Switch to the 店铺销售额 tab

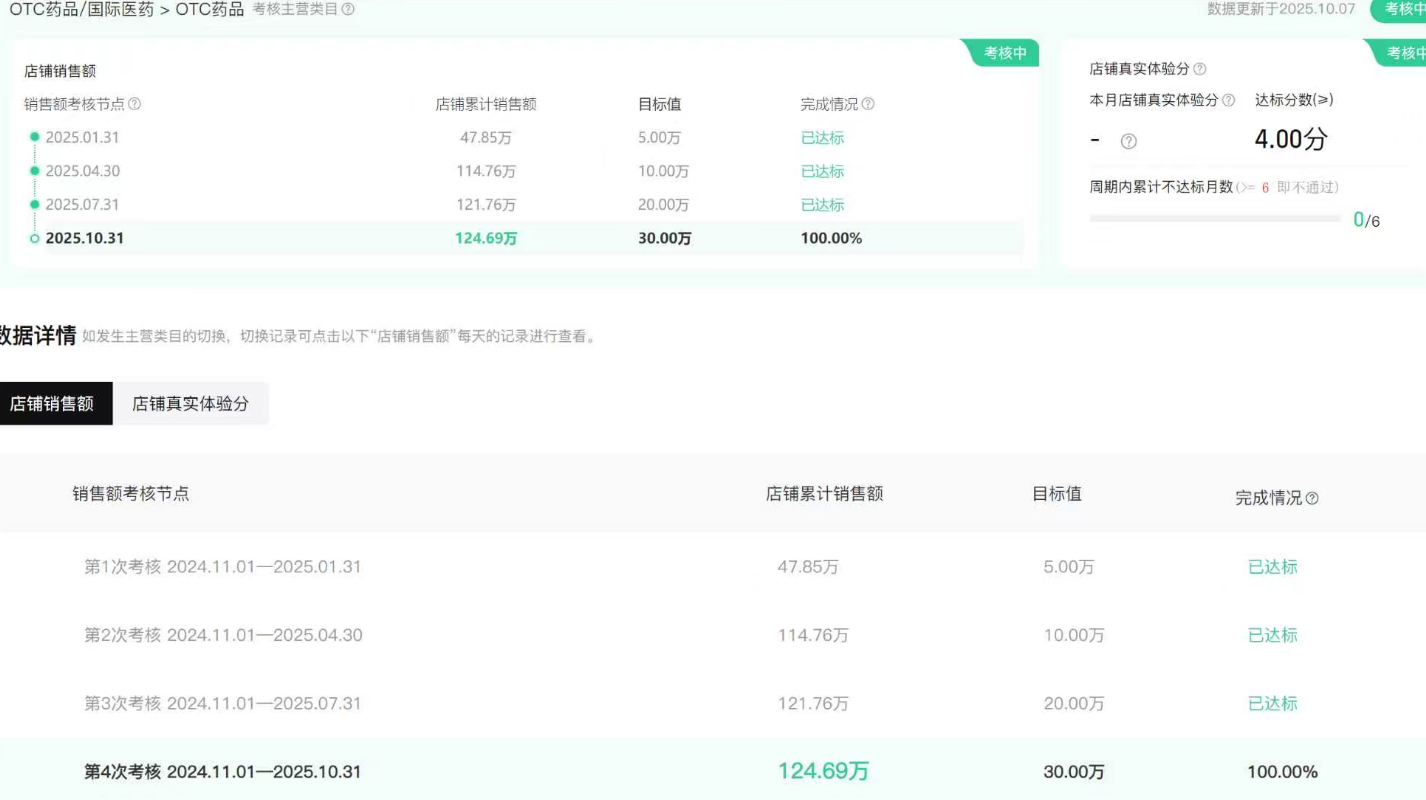[x=52, y=403]
